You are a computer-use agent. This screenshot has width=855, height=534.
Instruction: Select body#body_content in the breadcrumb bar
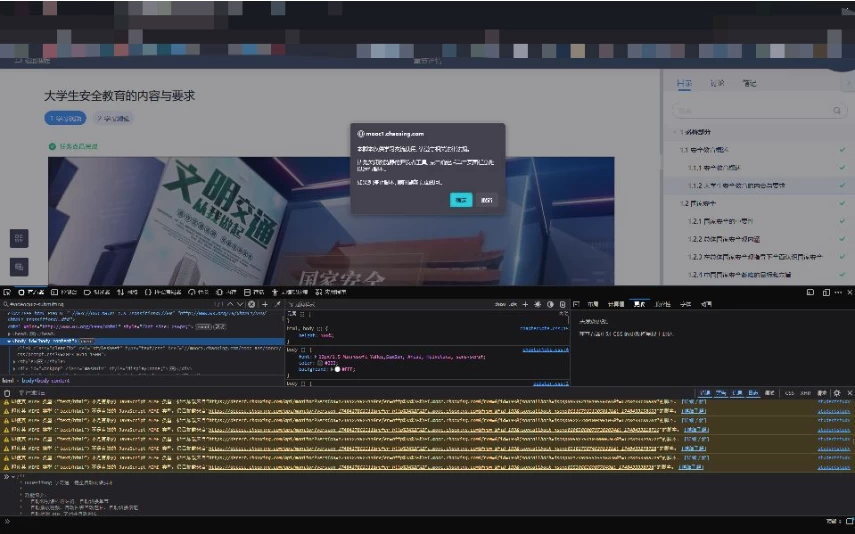(46, 380)
